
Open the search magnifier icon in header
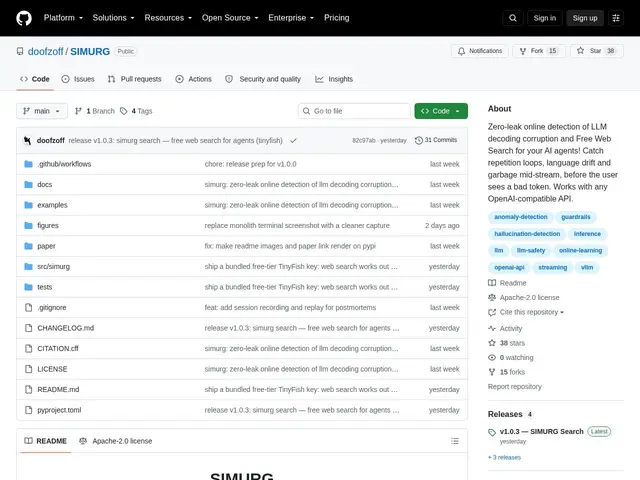pos(513,18)
